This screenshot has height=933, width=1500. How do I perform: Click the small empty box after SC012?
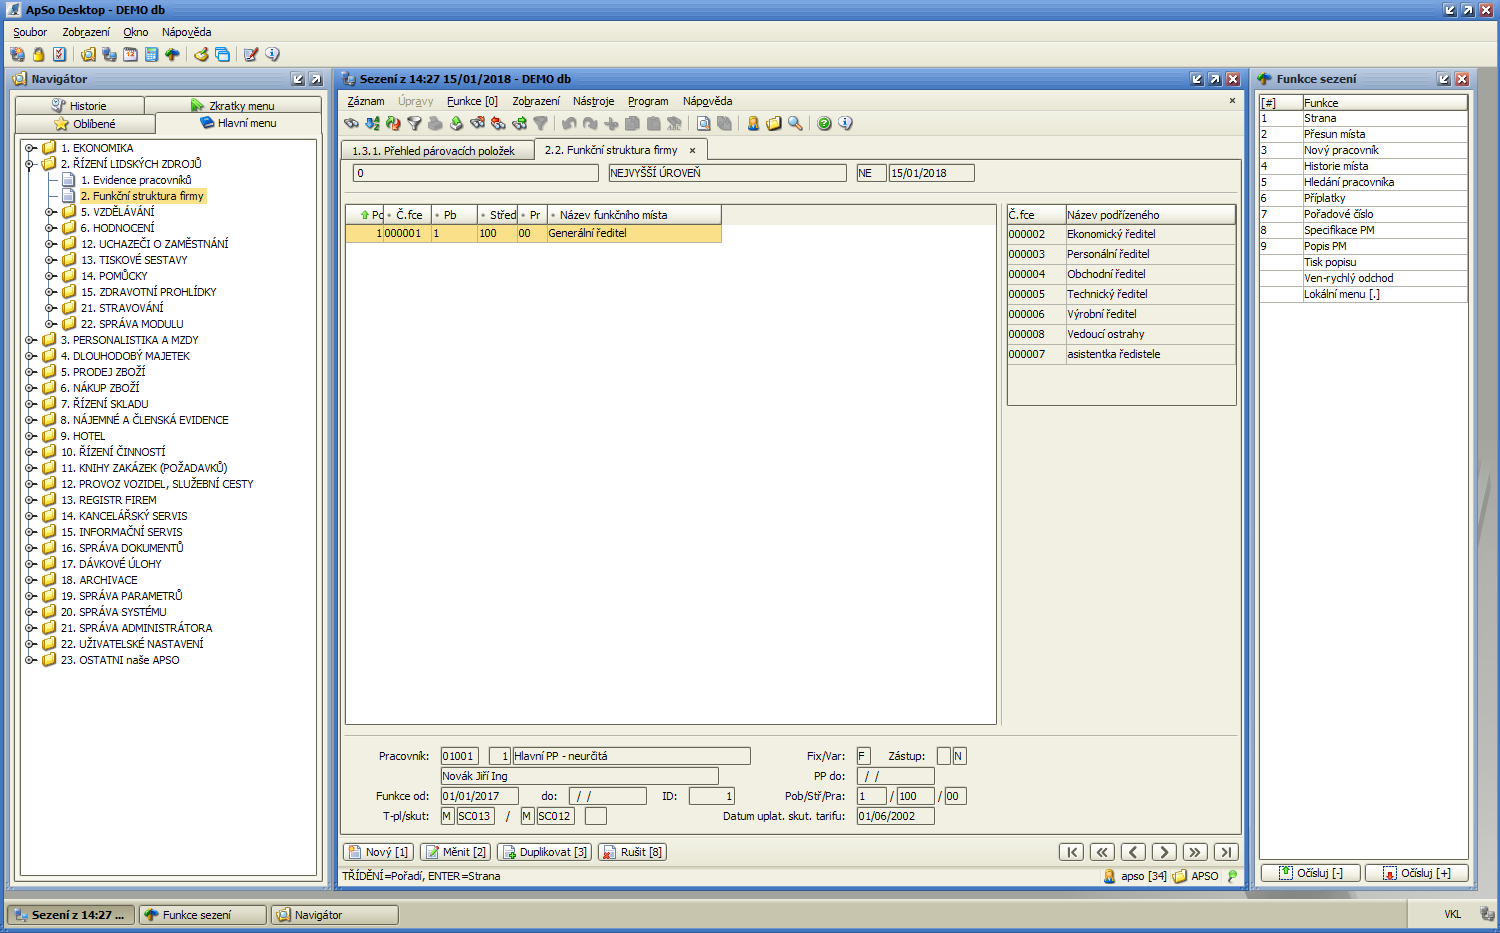596,816
